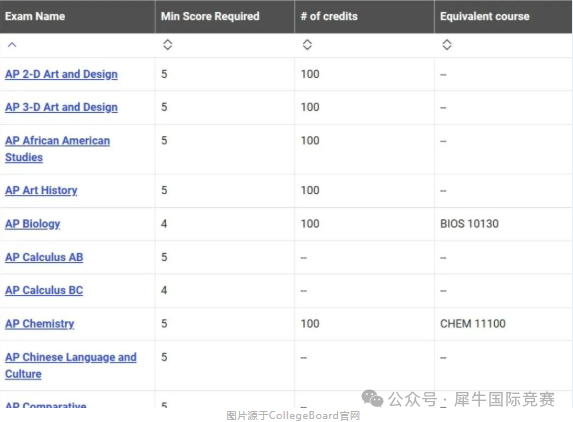Click the Min Score Required header
The width and height of the screenshot is (573, 422).
[x=210, y=16]
